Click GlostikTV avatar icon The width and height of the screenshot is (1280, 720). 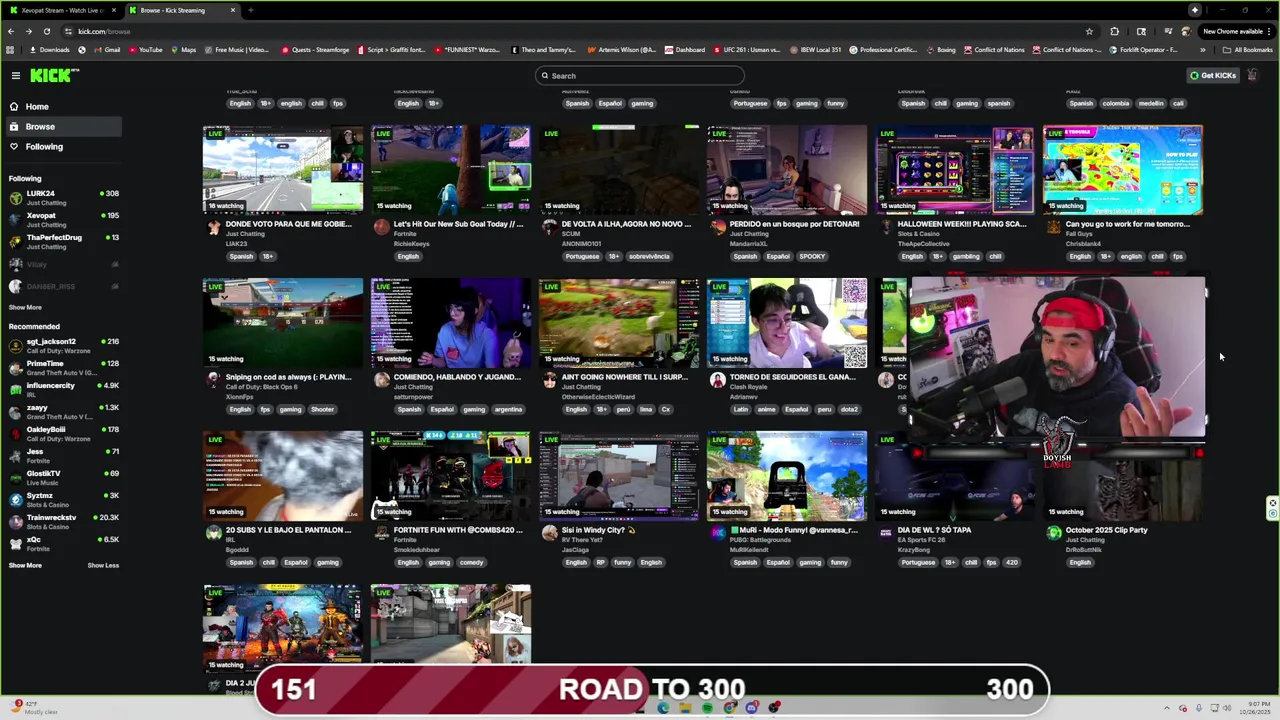pos(16,477)
